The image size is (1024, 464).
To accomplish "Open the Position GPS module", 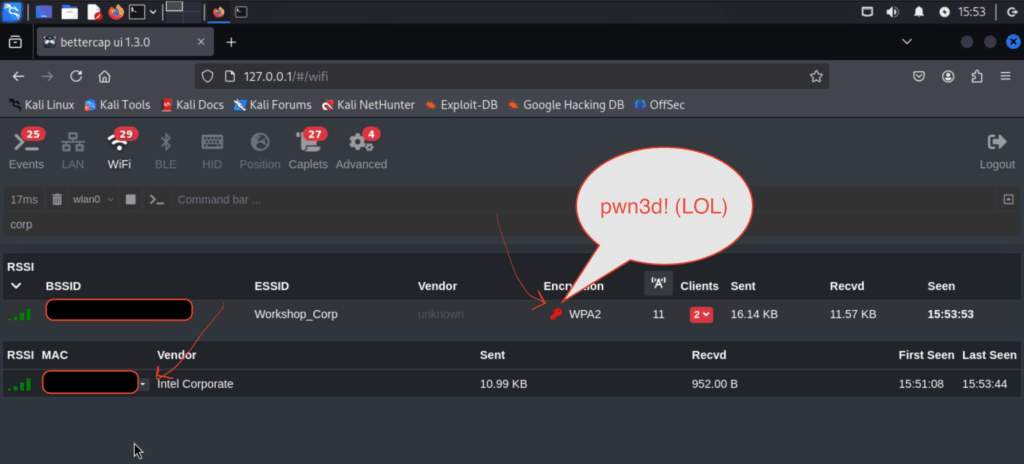I will 260,150.
